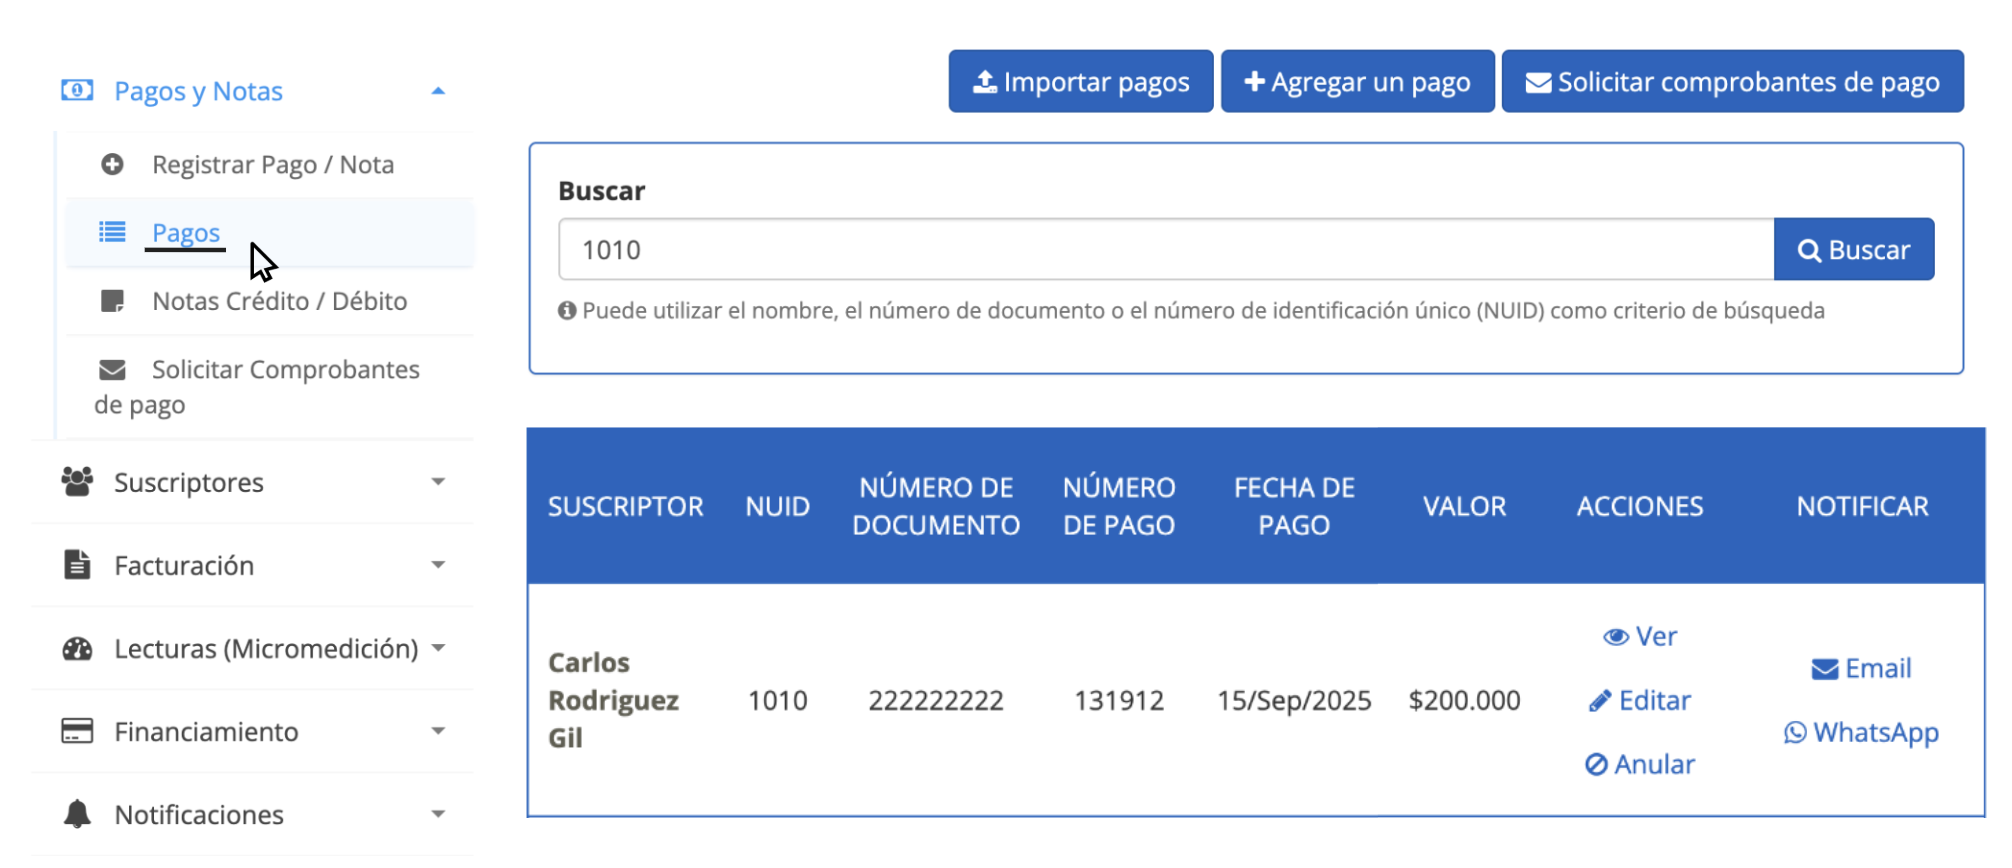This screenshot has height=868, width=2012.
Task: Click the Buscar search text field
Action: point(1165,250)
